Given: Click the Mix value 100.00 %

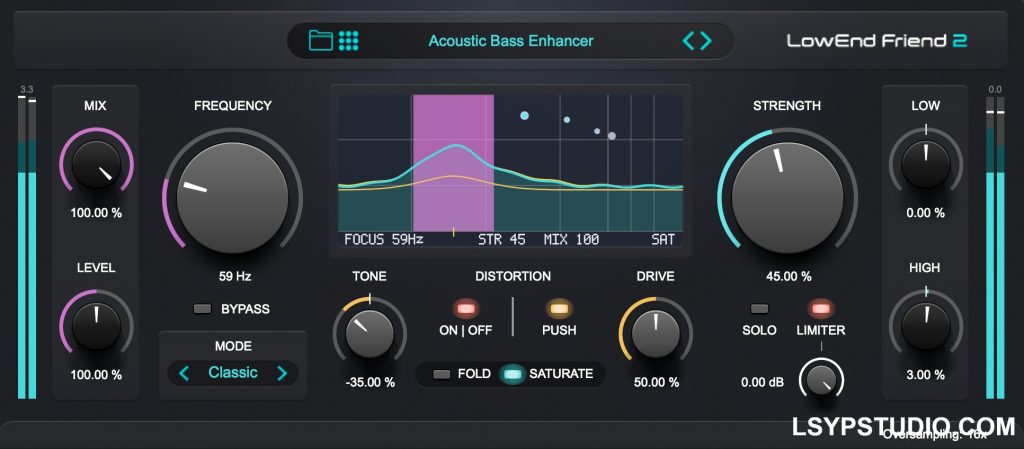Looking at the screenshot, I should [97, 213].
